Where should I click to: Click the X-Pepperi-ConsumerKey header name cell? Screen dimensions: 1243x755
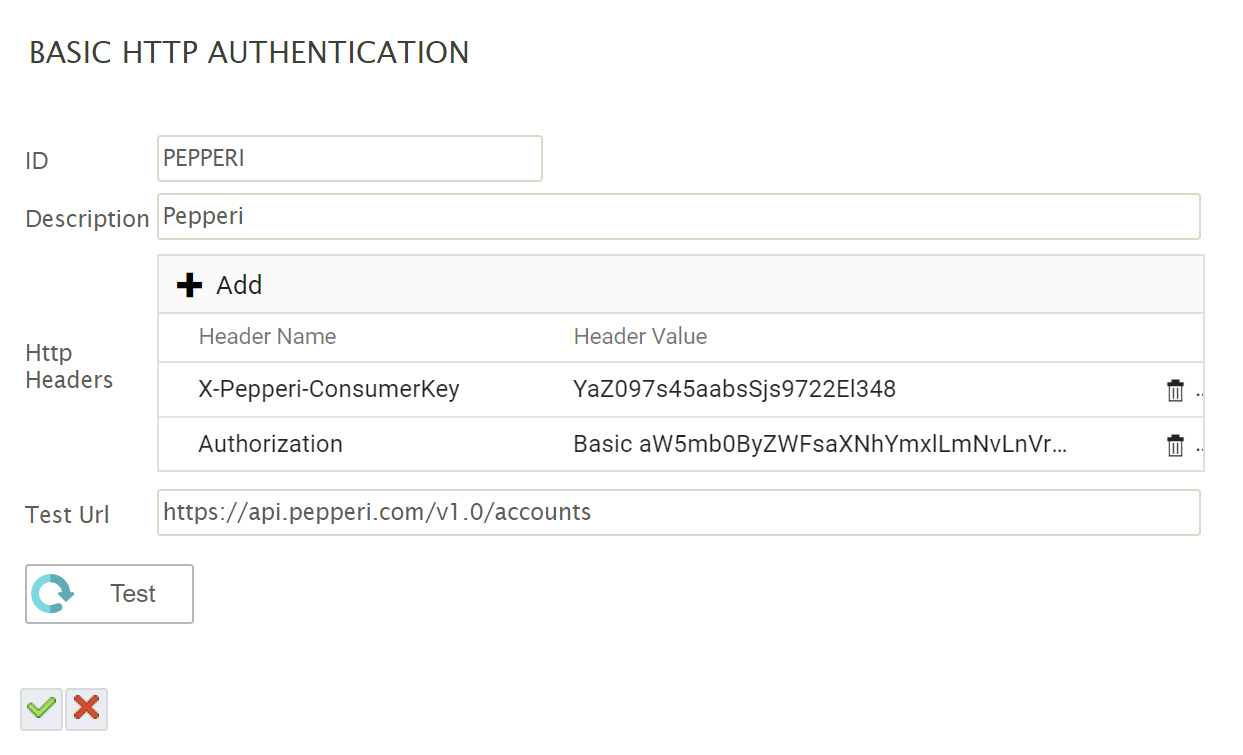[x=329, y=390]
